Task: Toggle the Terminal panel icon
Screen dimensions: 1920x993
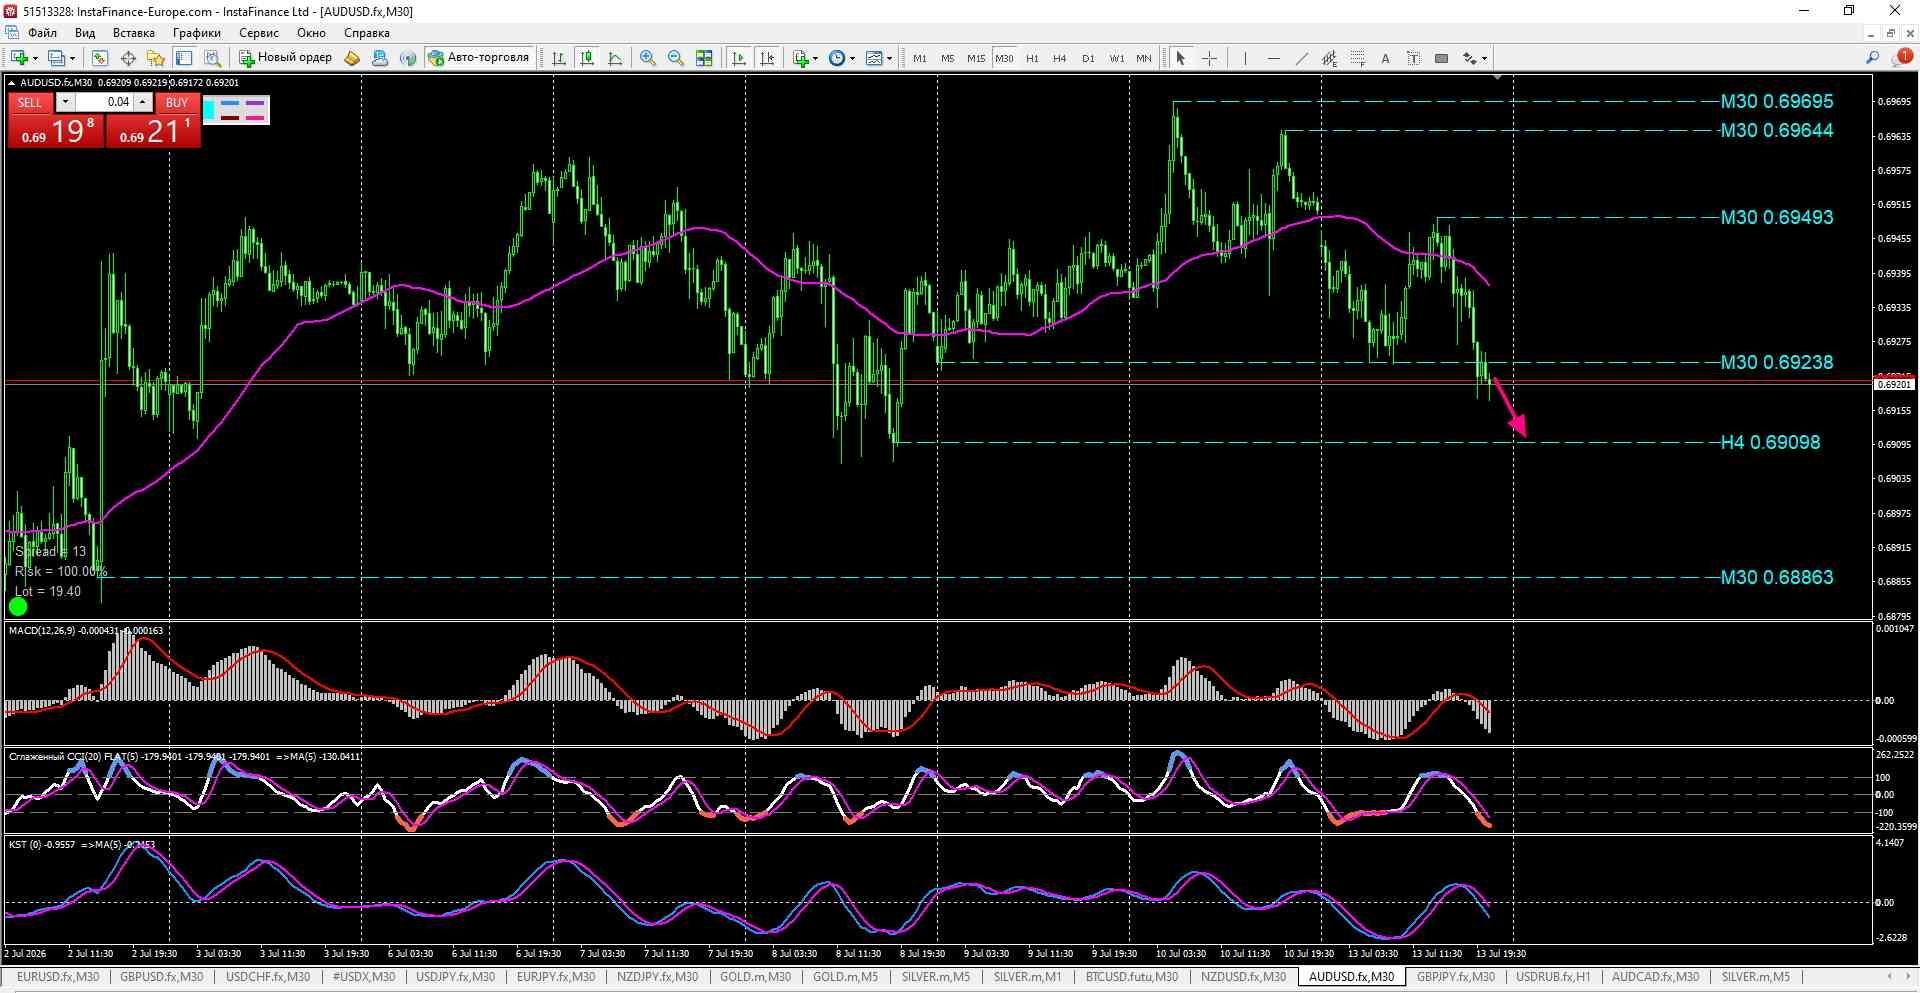Action: [x=184, y=58]
